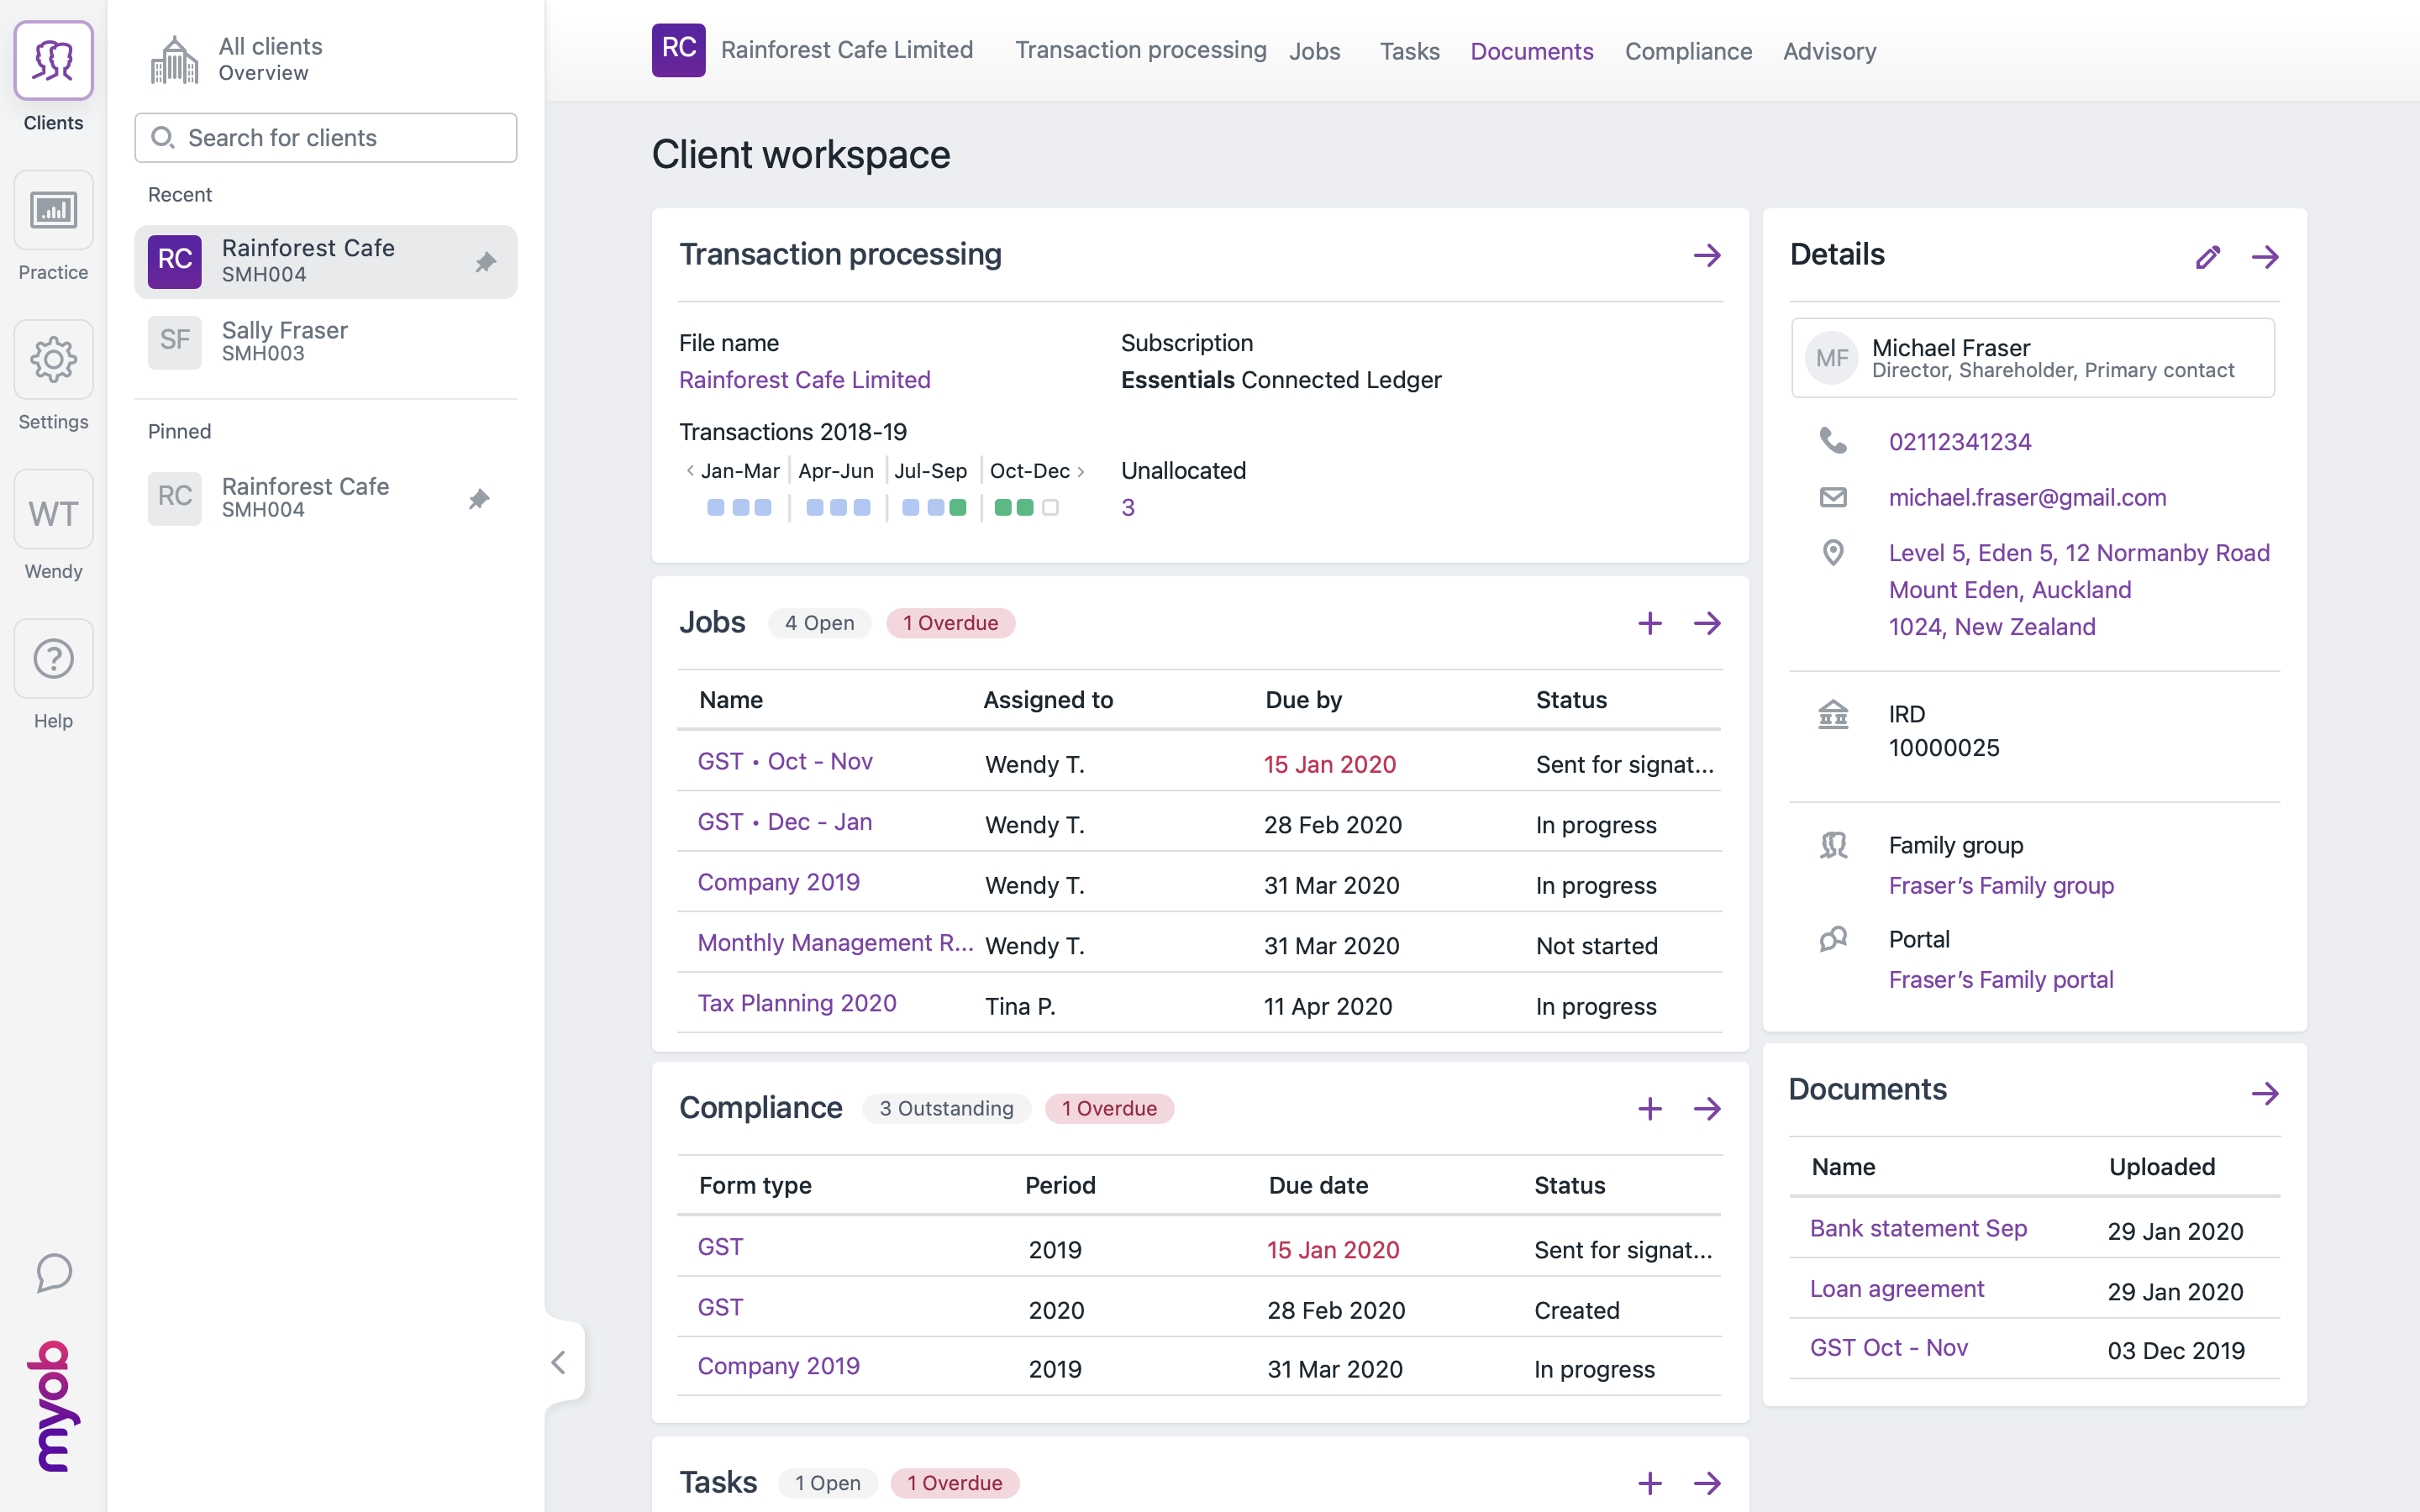
Task: Open Compliance card arrow
Action: 1707,1108
